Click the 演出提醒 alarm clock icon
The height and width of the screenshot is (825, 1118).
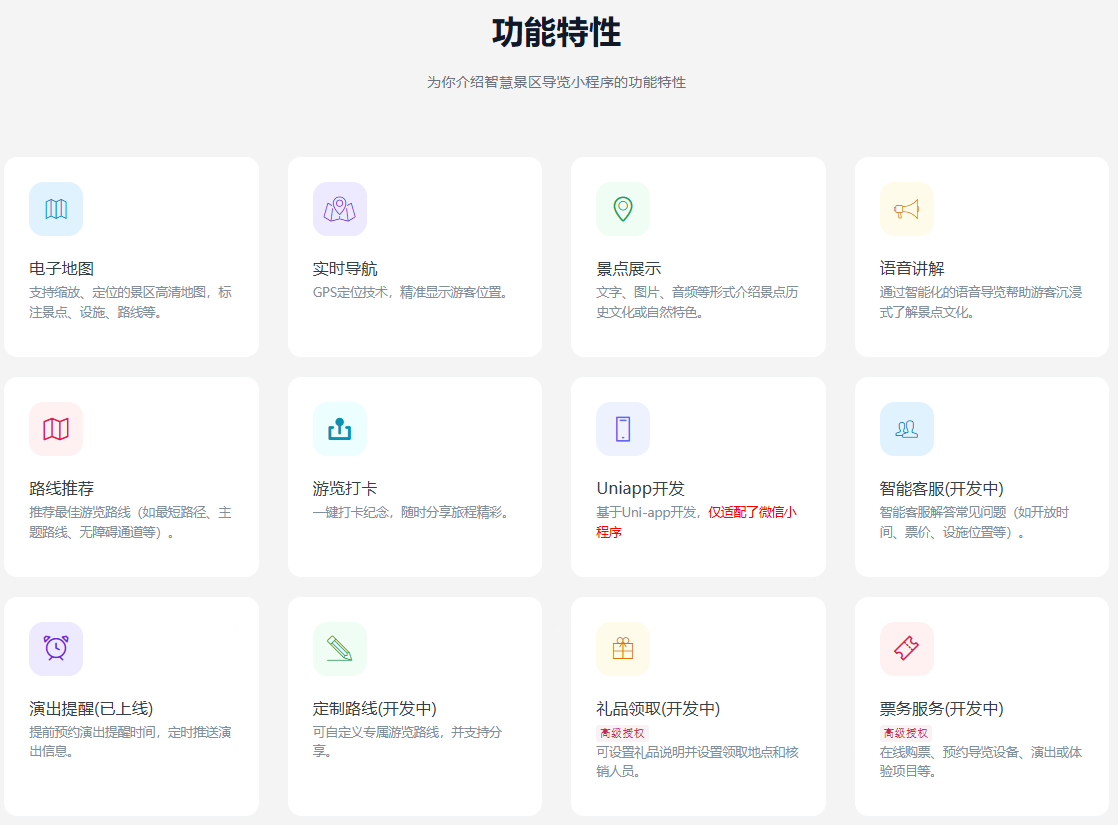click(56, 649)
